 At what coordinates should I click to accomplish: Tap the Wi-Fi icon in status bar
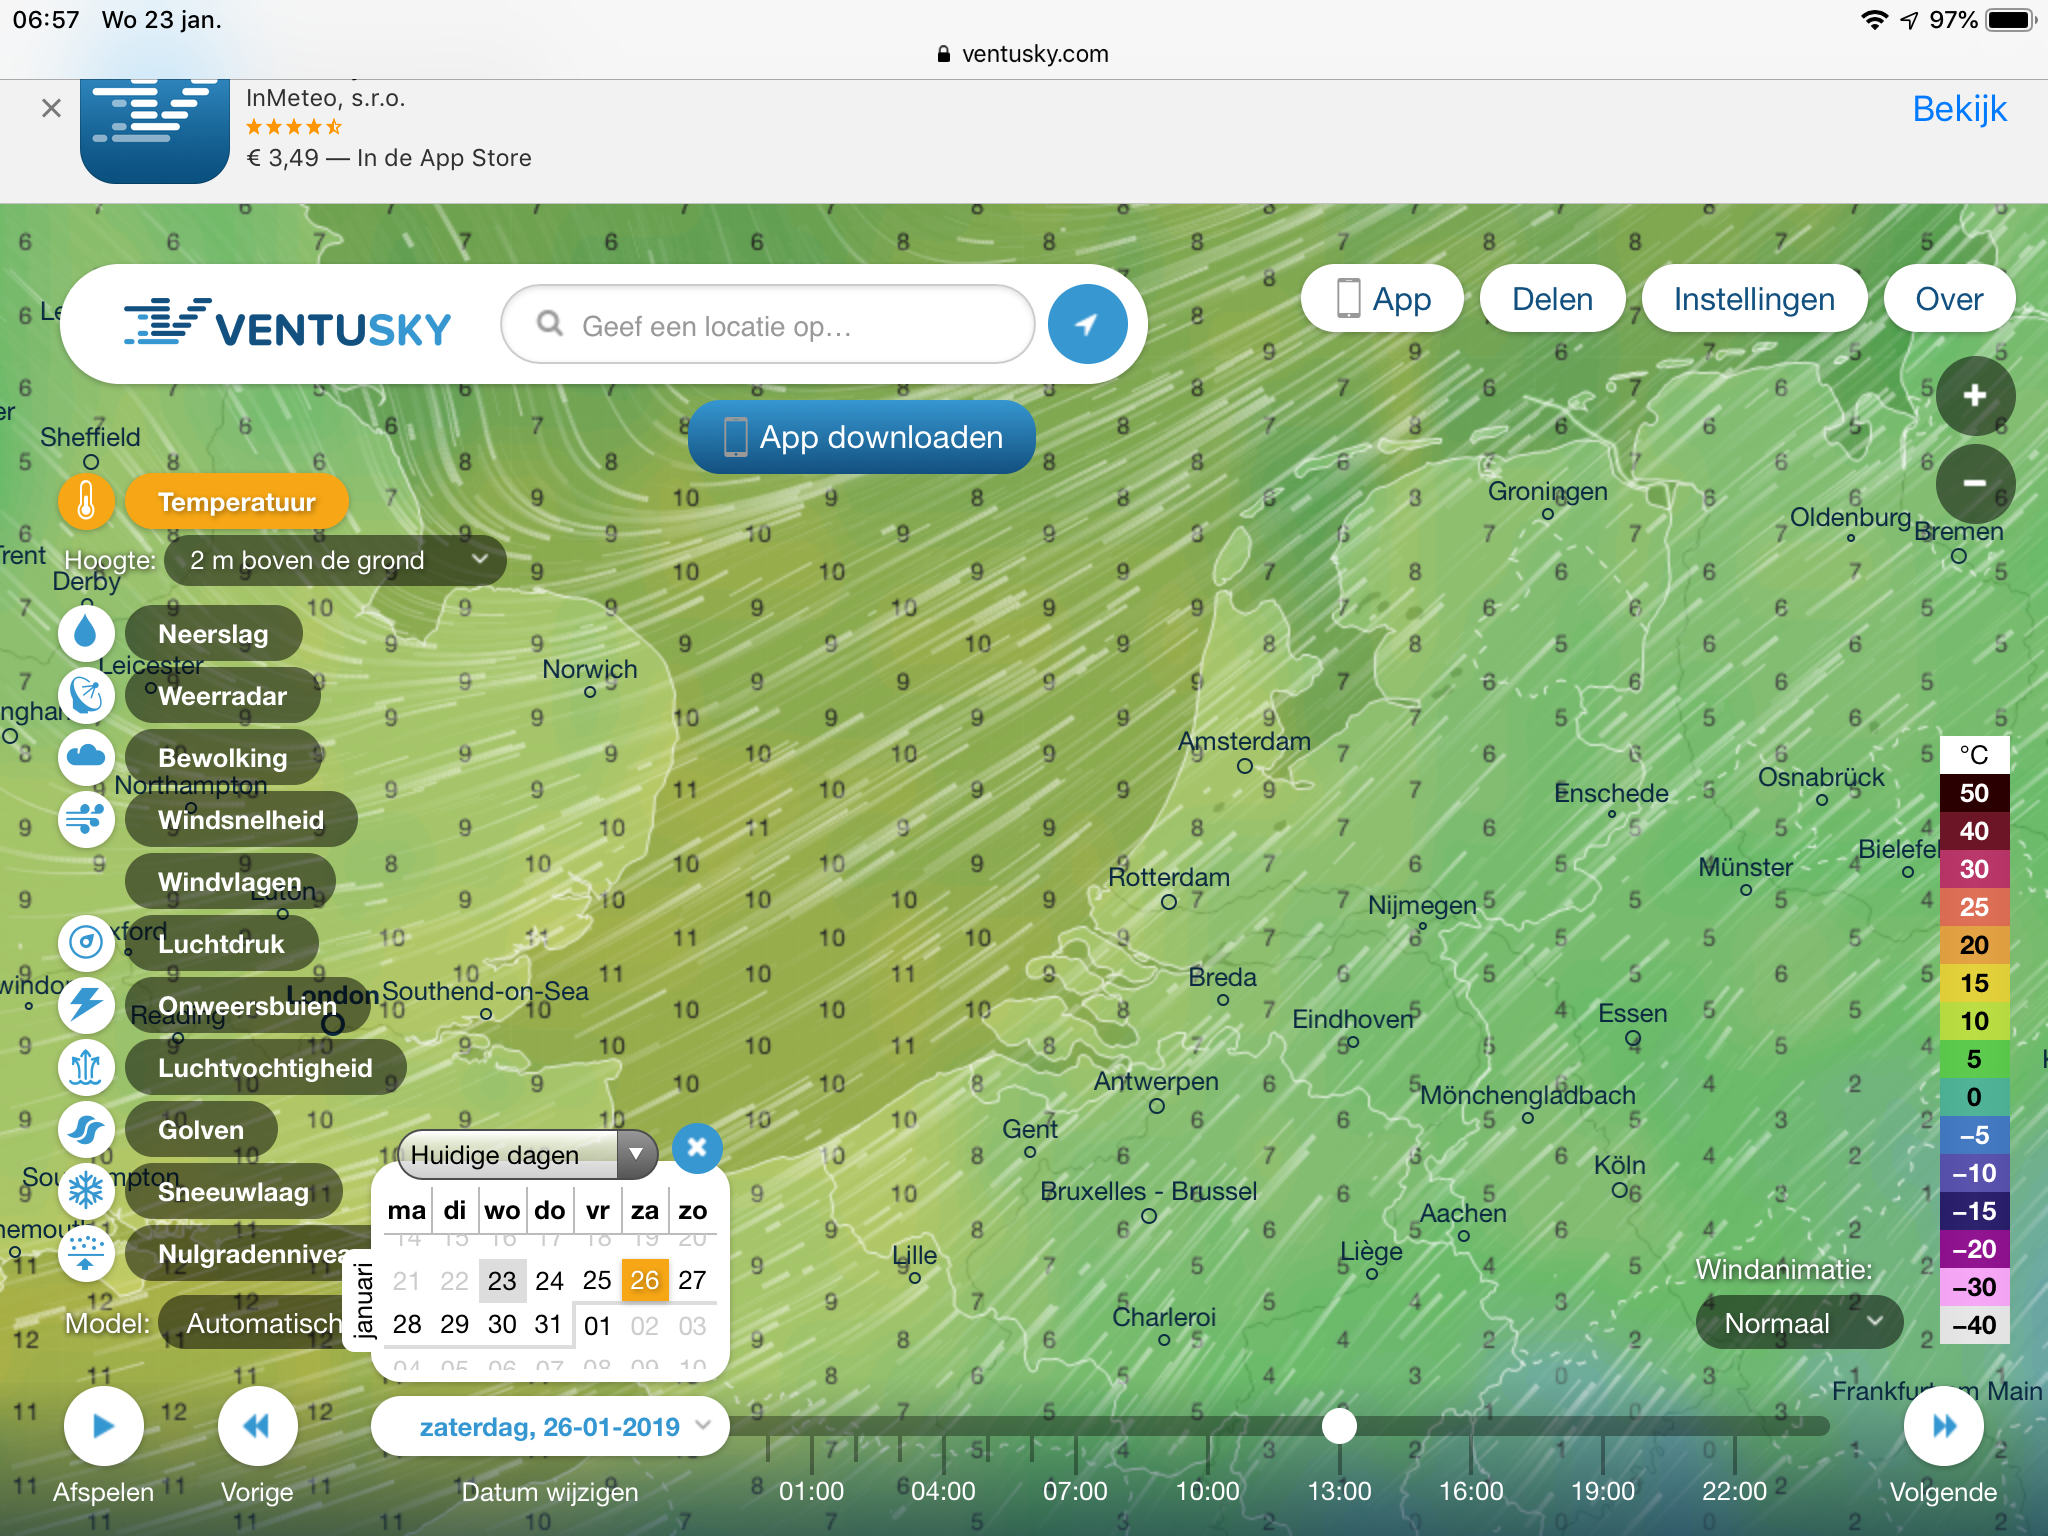[1873, 20]
